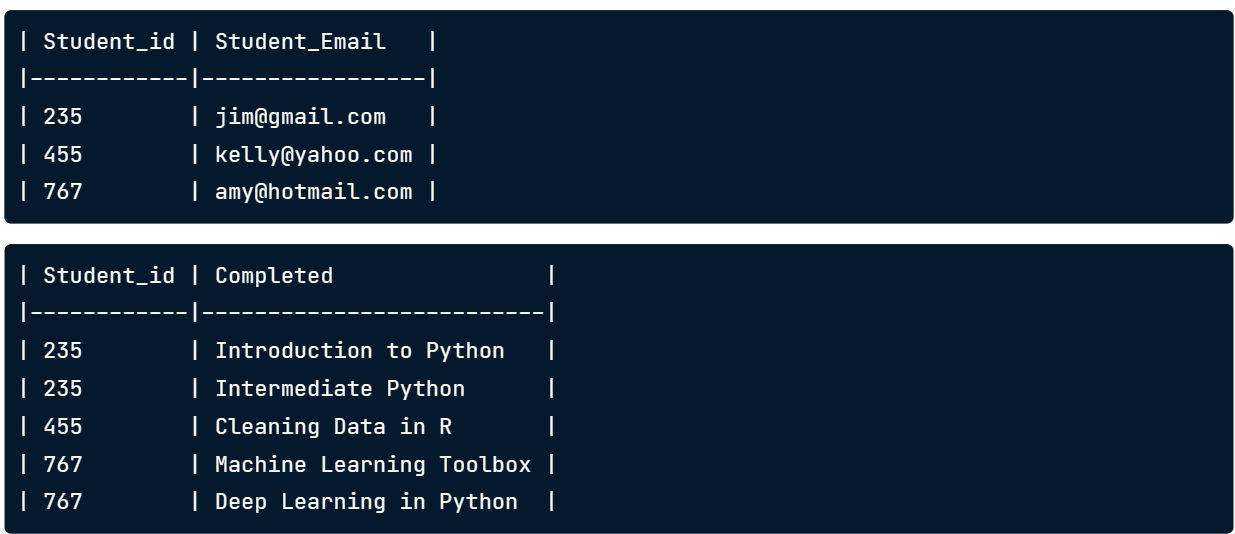Click id 767 in the email table
This screenshot has height=534, width=1235.
tap(63, 192)
